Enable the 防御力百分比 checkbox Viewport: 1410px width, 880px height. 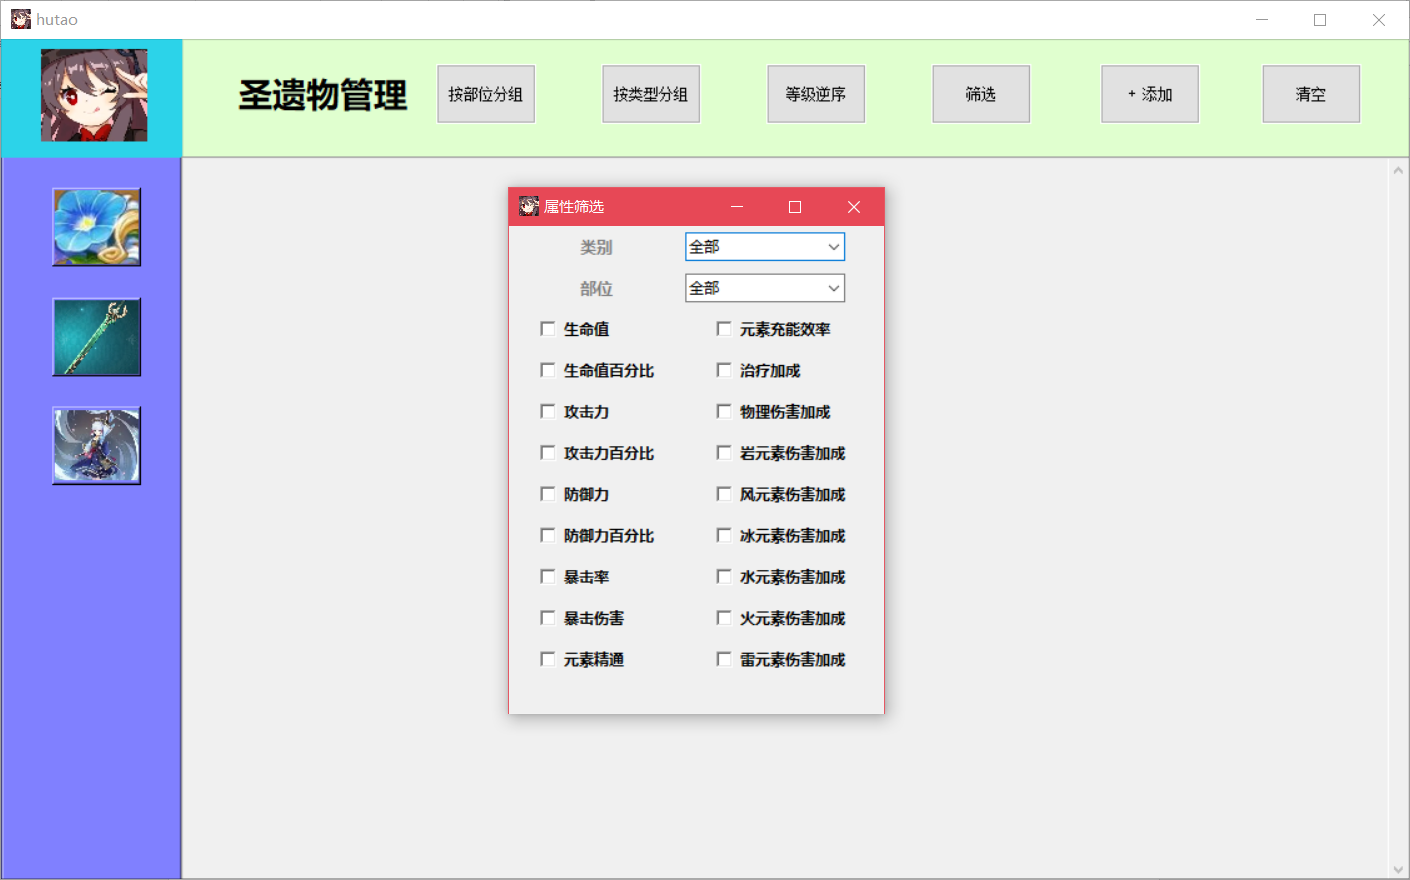(547, 535)
